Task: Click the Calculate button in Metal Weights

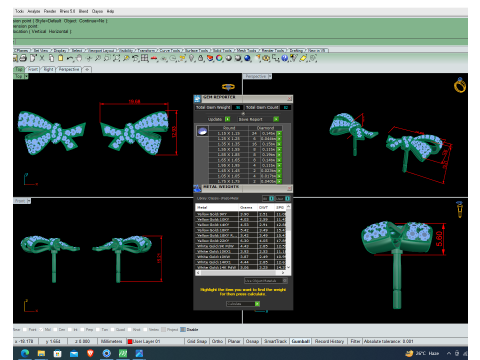Action: point(243,304)
